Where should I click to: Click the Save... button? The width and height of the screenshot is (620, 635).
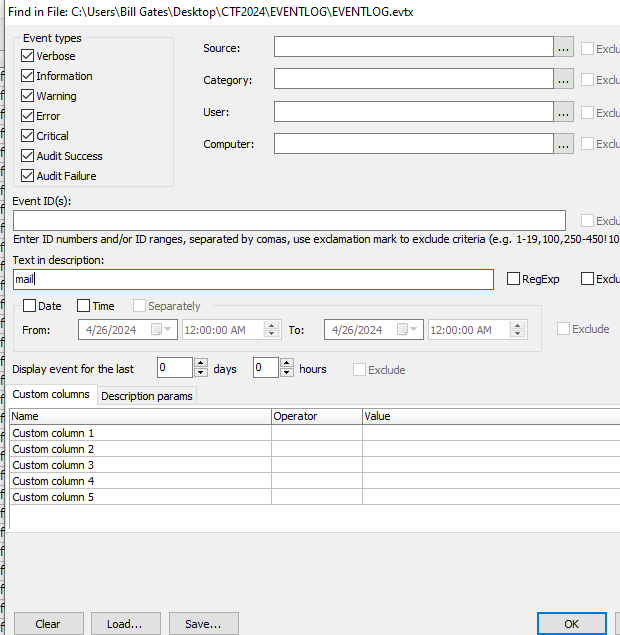(203, 624)
